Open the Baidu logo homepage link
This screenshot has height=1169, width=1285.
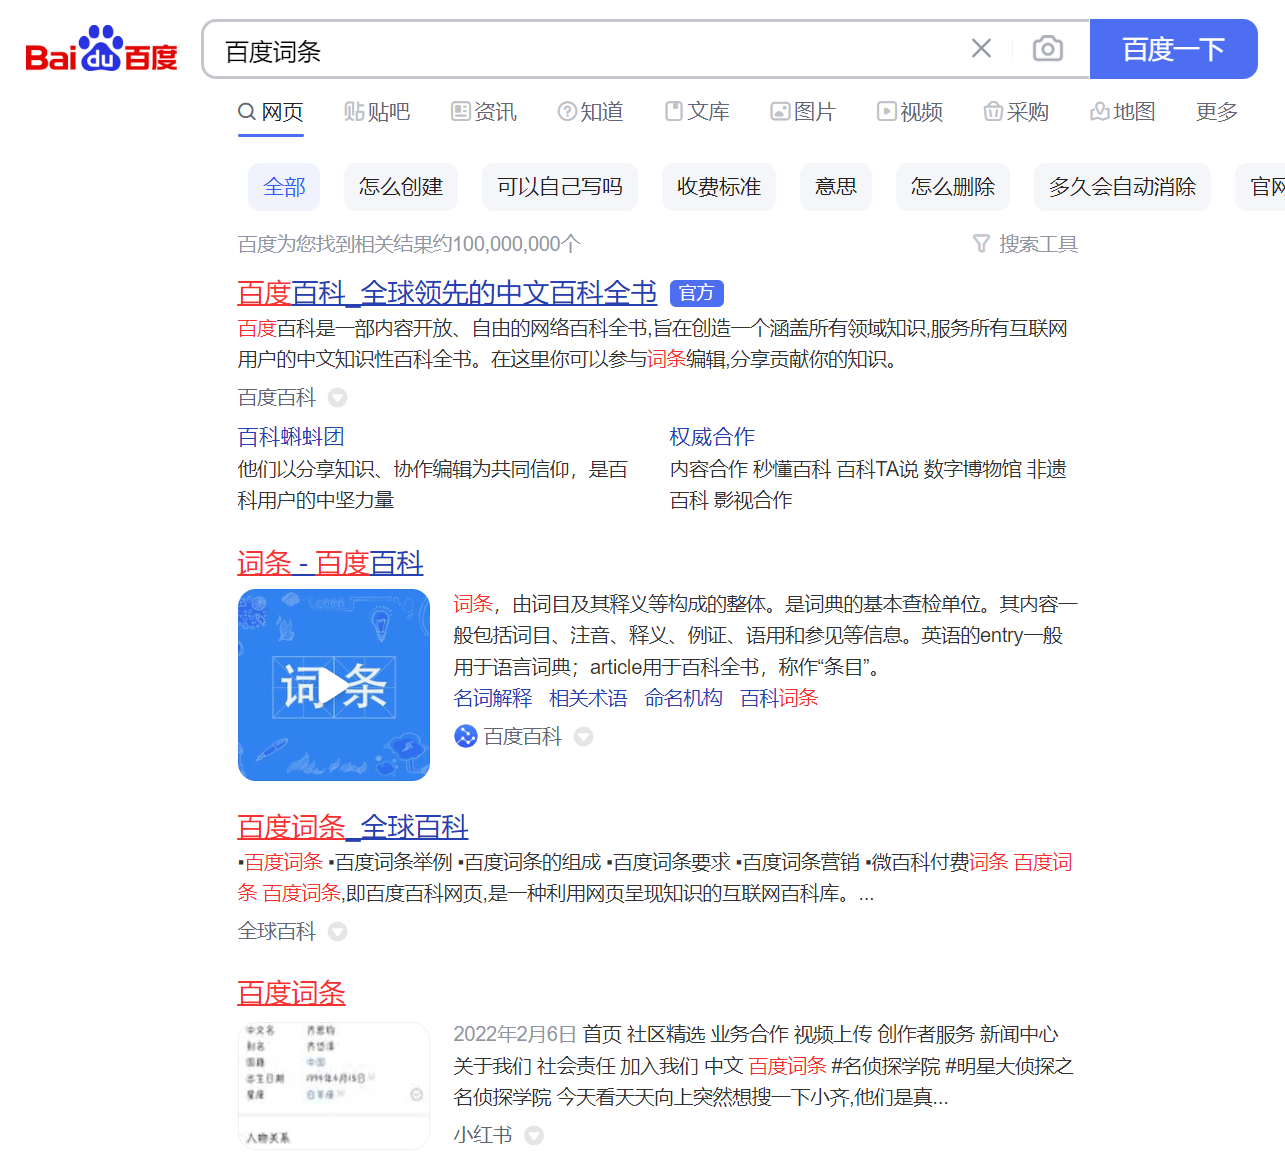click(101, 49)
